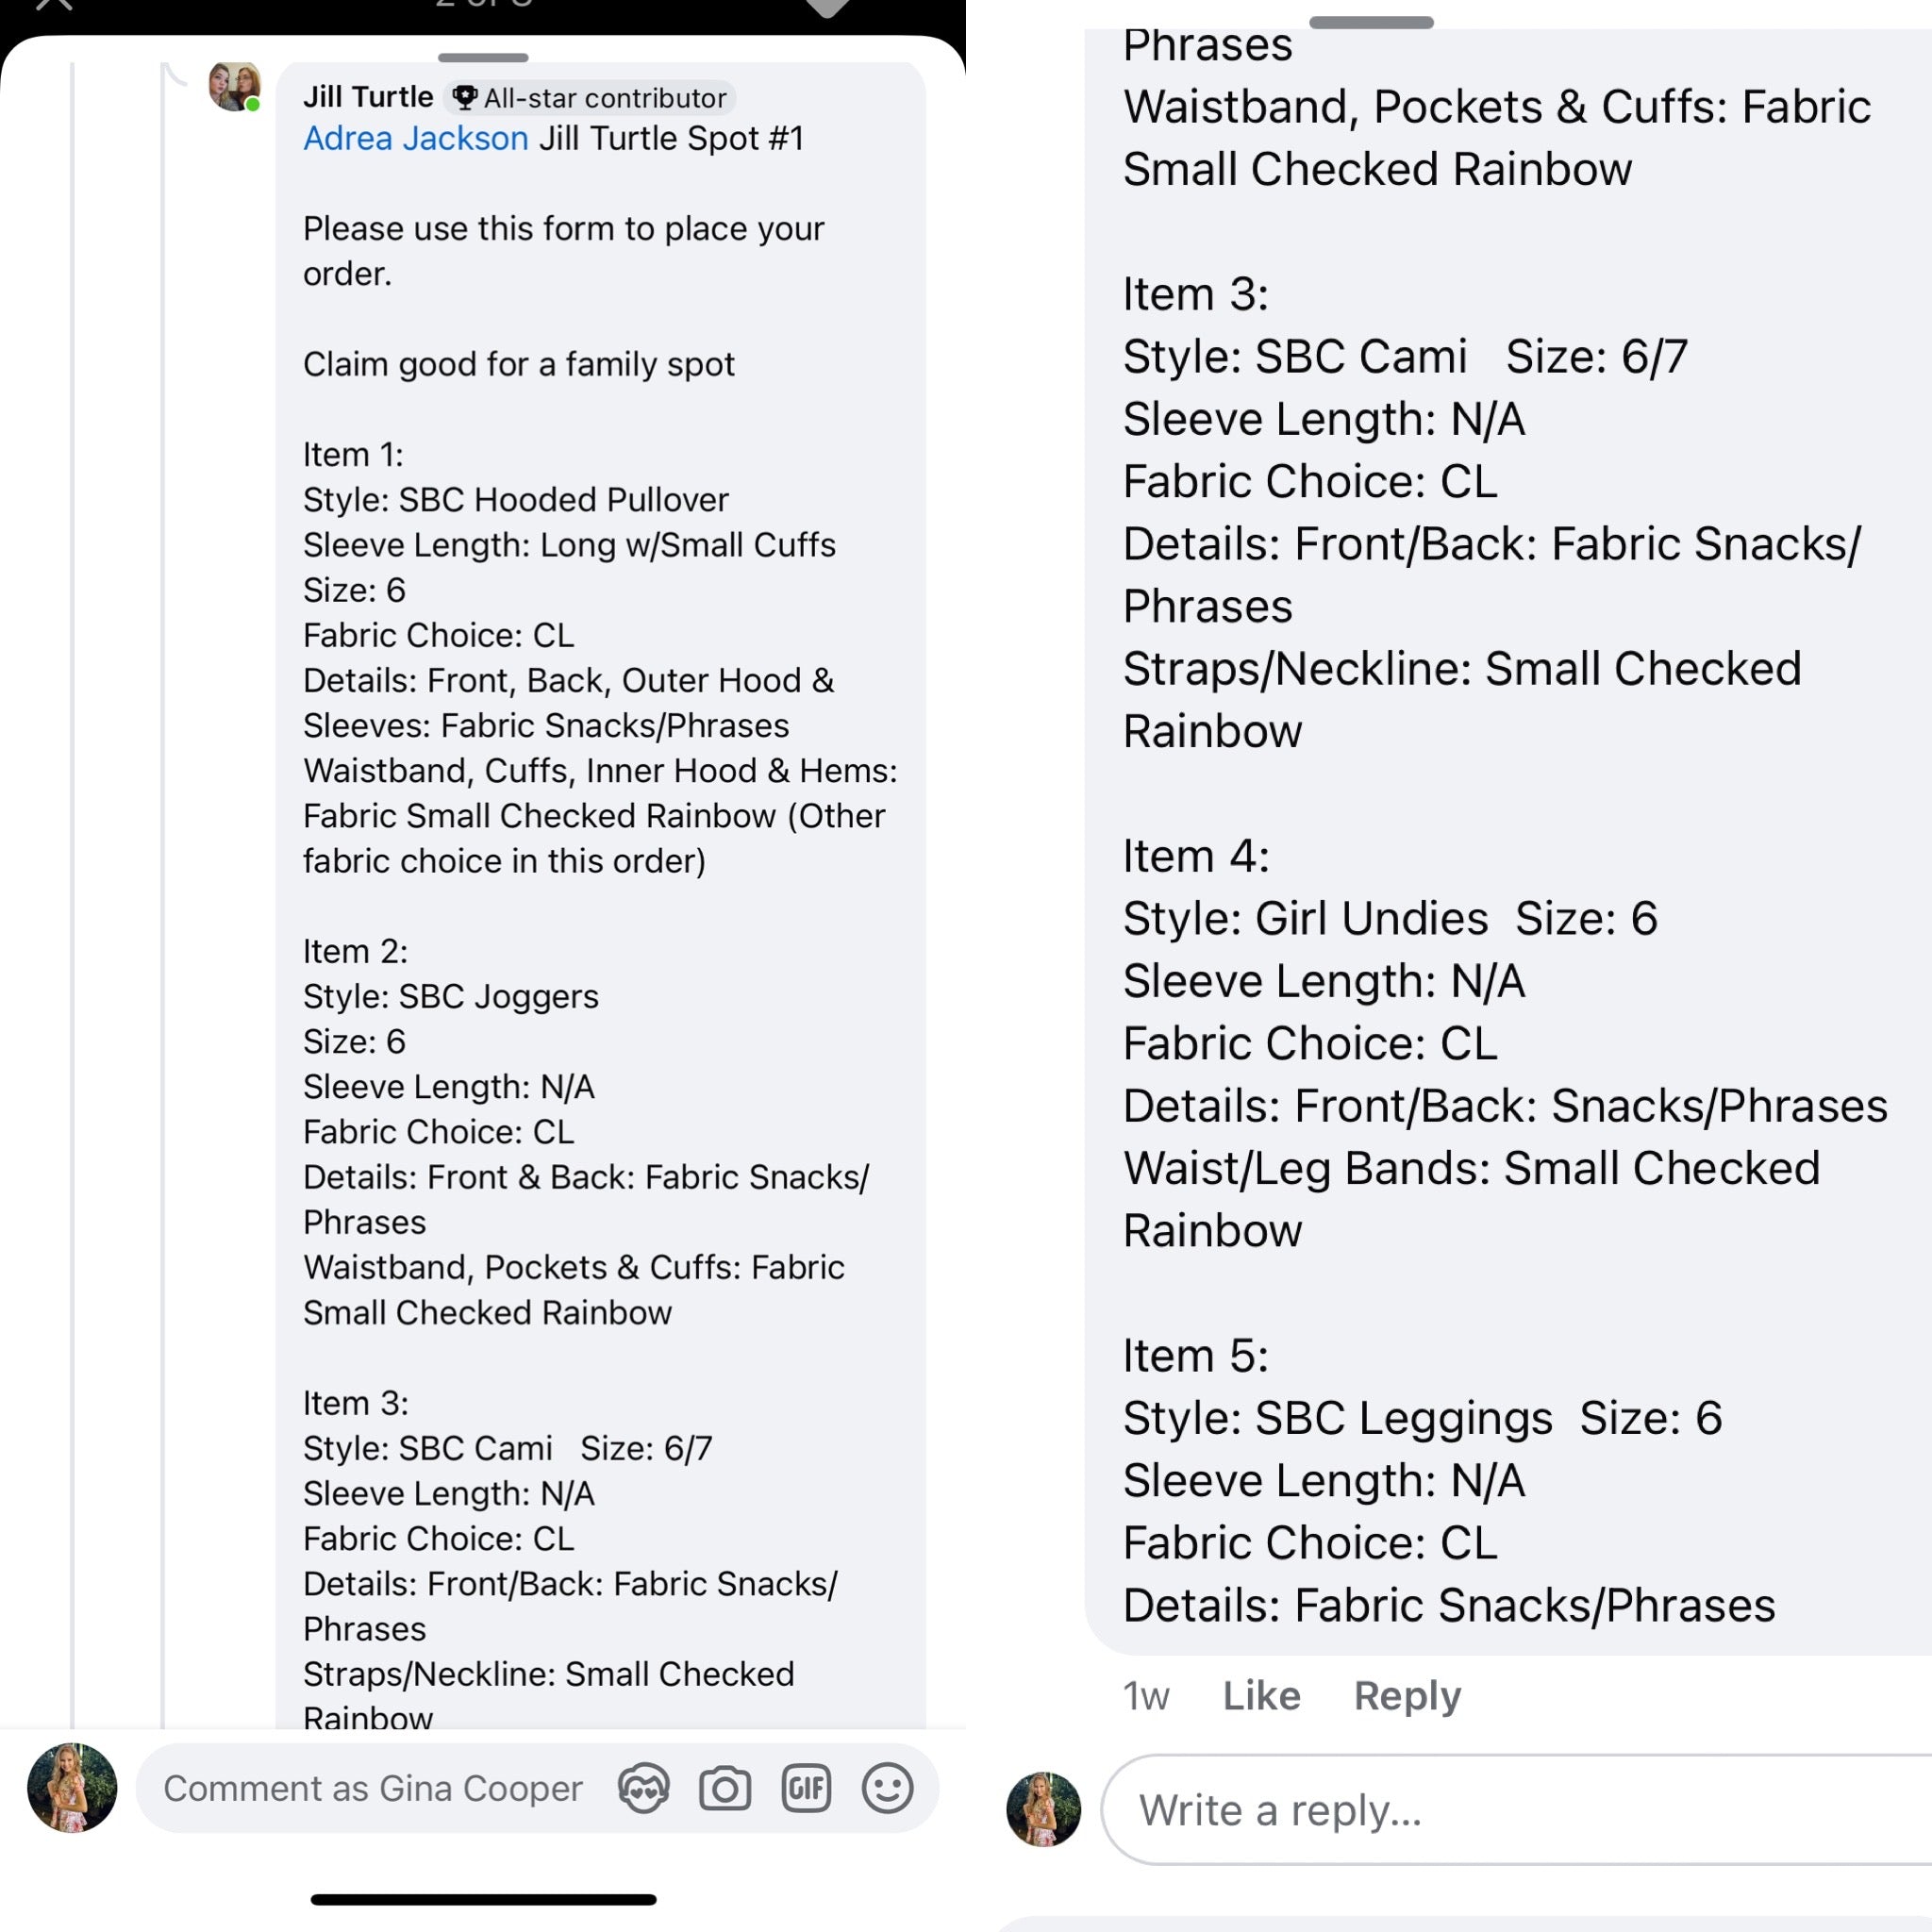Click the Comment as Gina Cooper field

[x=373, y=1788]
